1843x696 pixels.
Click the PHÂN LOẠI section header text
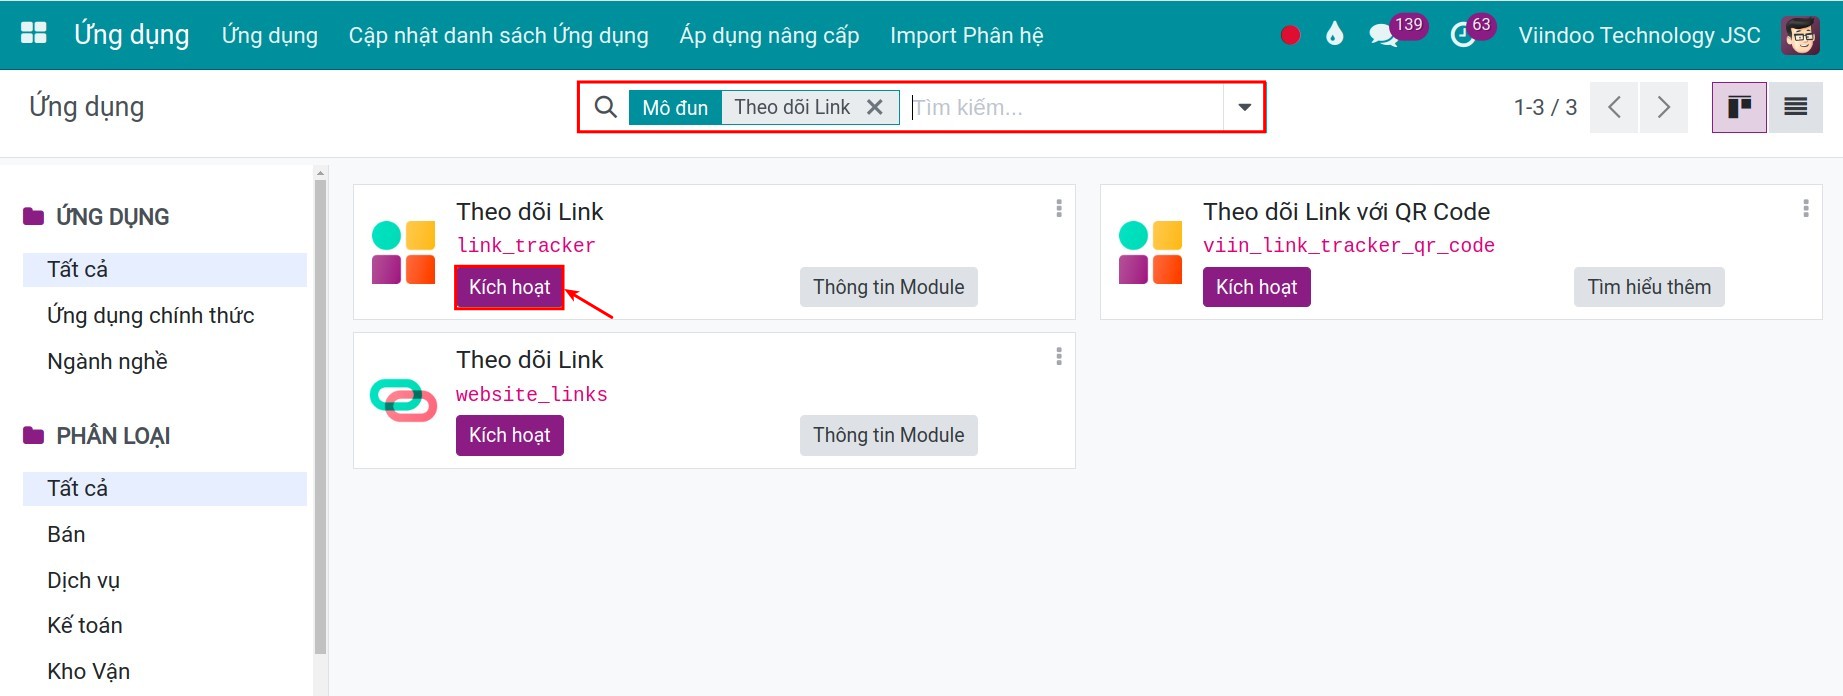pos(113,436)
